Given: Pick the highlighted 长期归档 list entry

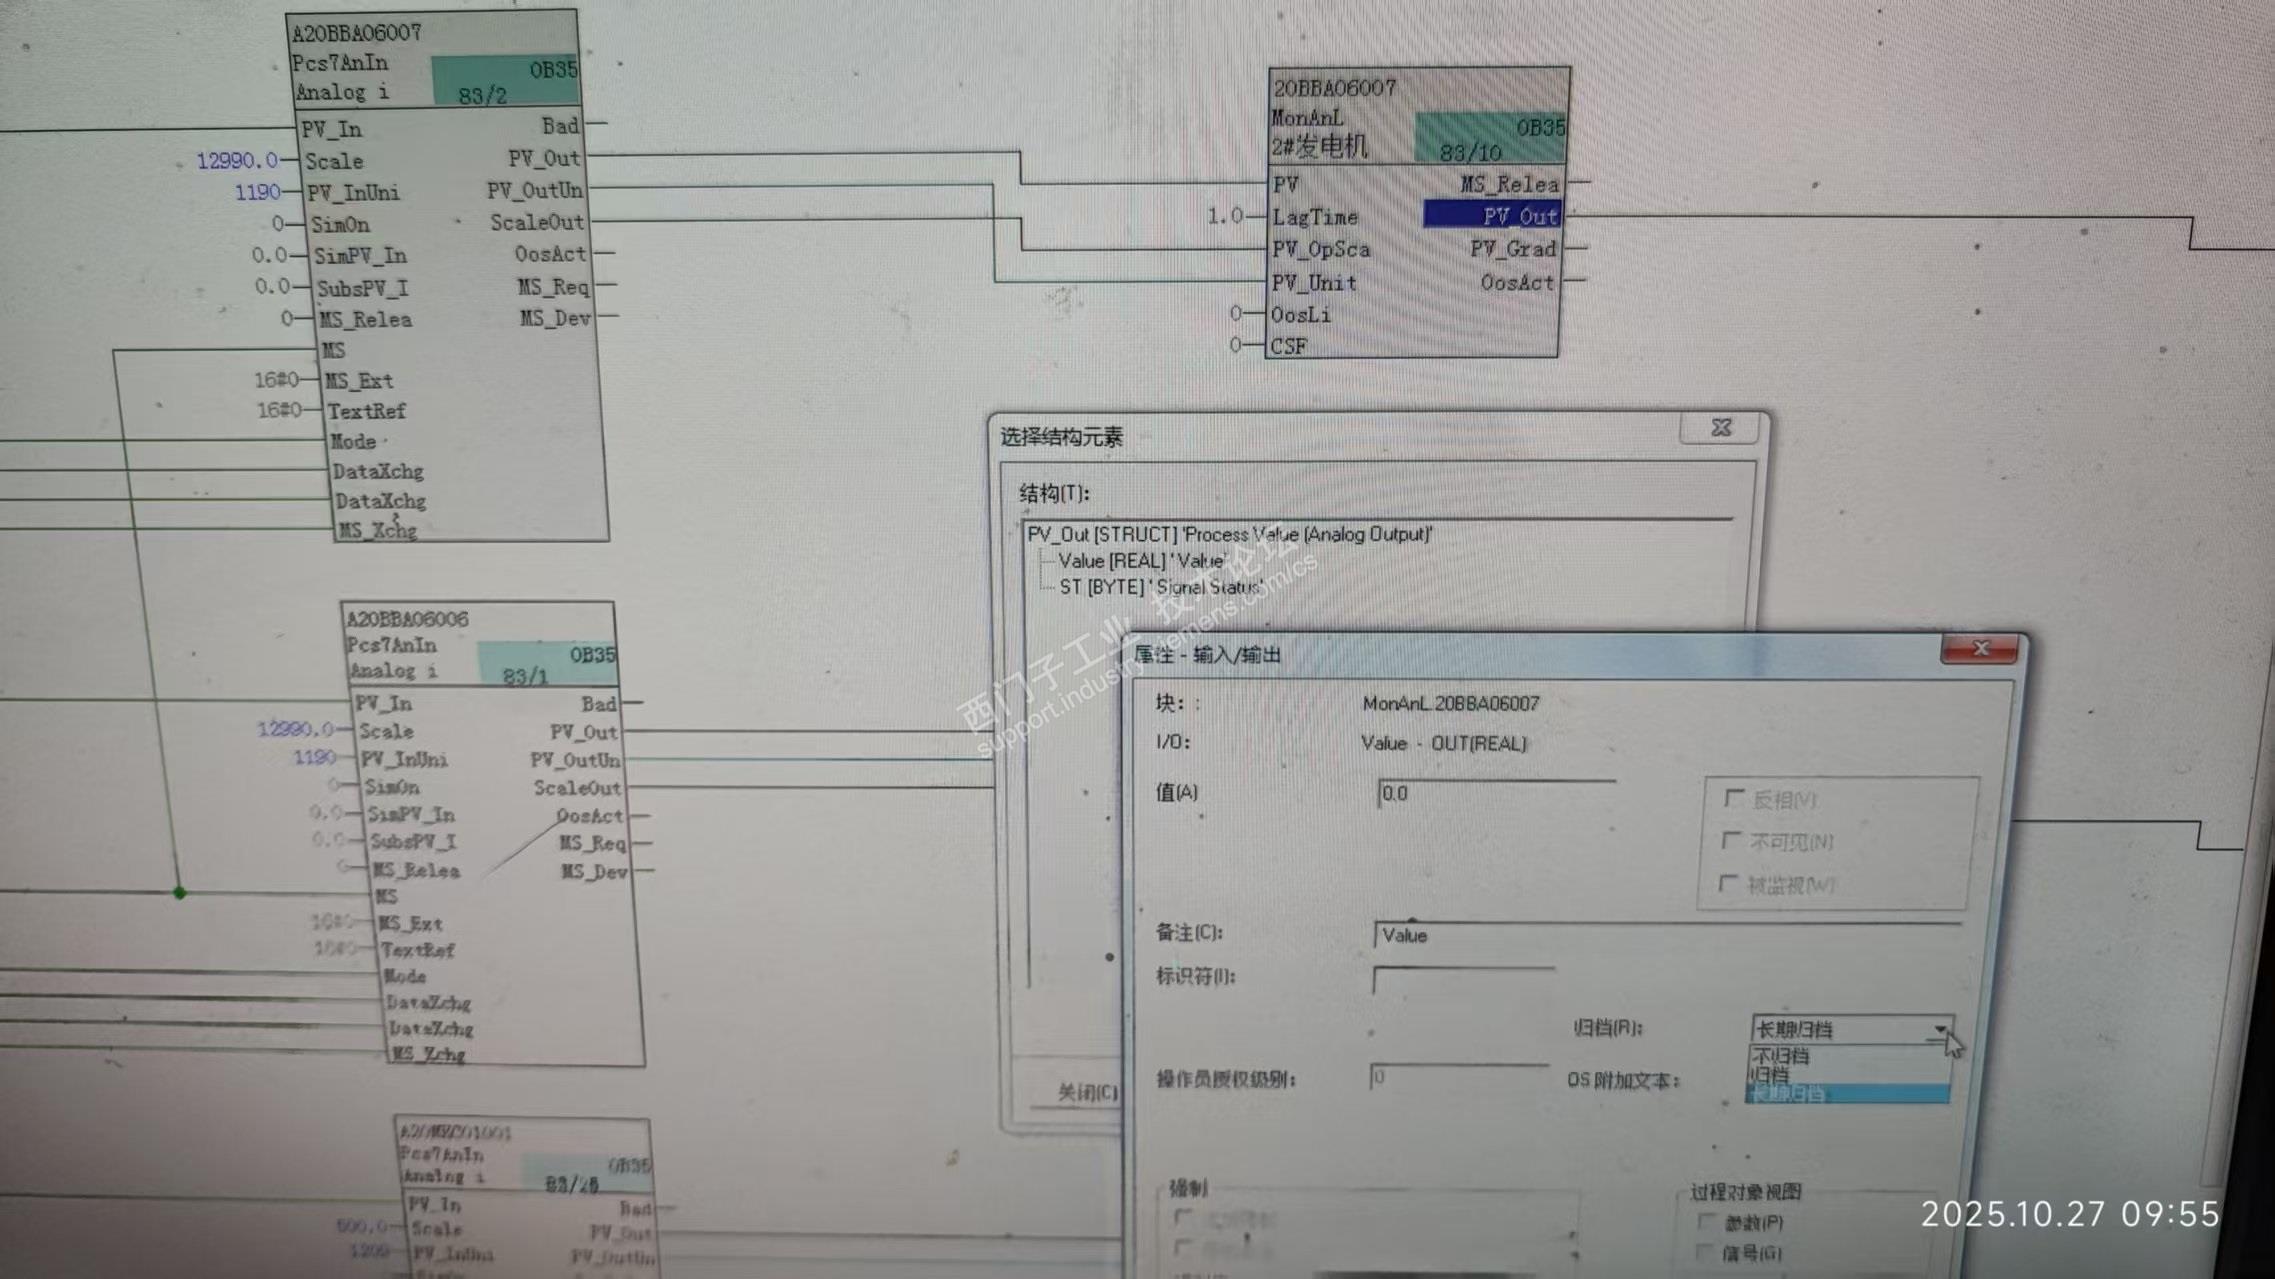Looking at the screenshot, I should click(1790, 1094).
